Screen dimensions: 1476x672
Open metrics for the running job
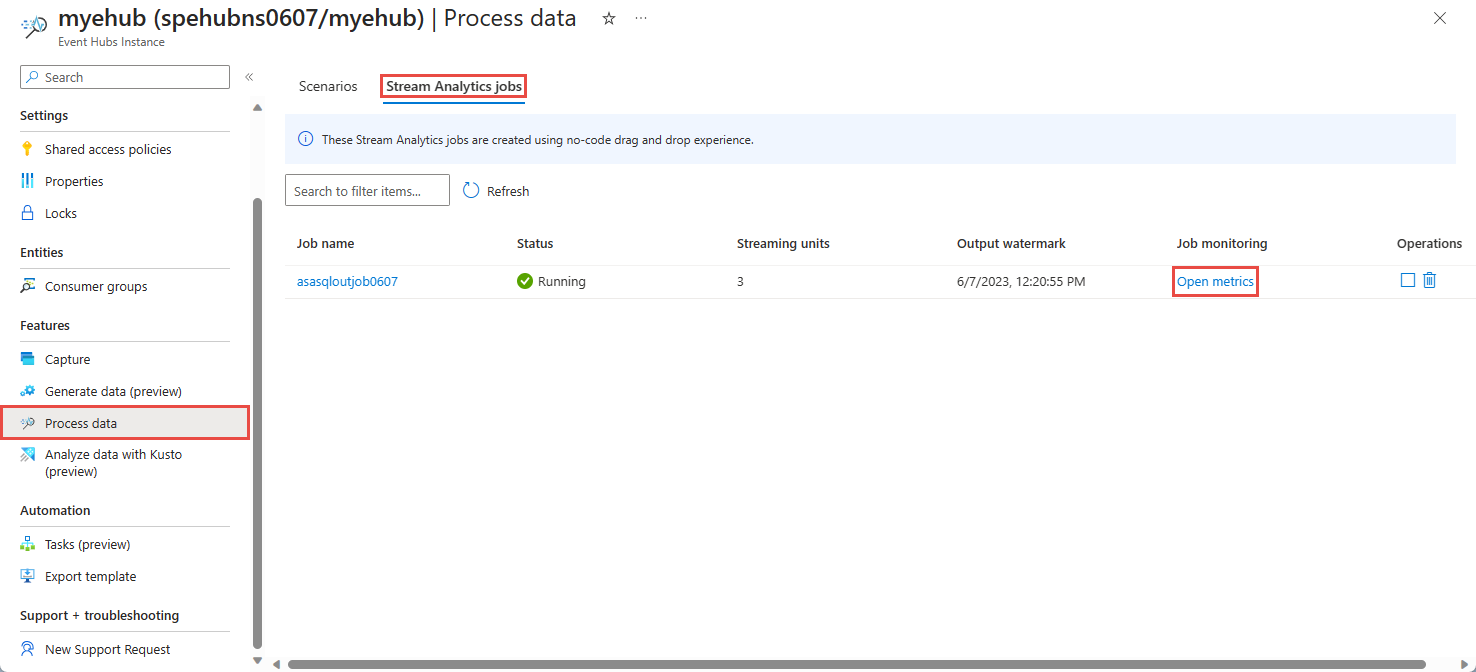click(x=1214, y=281)
